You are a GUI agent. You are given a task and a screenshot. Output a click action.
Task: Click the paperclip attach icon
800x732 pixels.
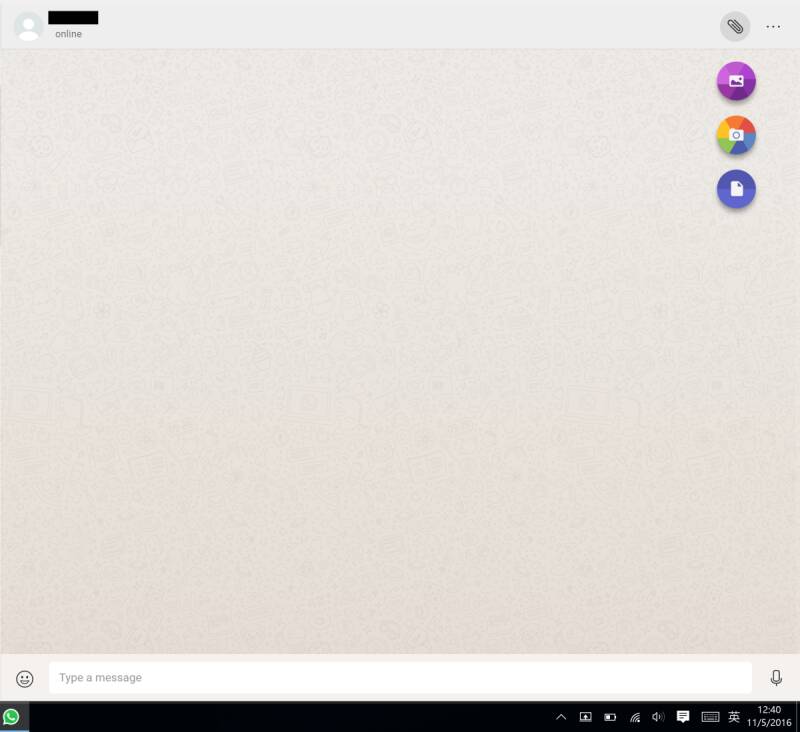[x=735, y=27]
